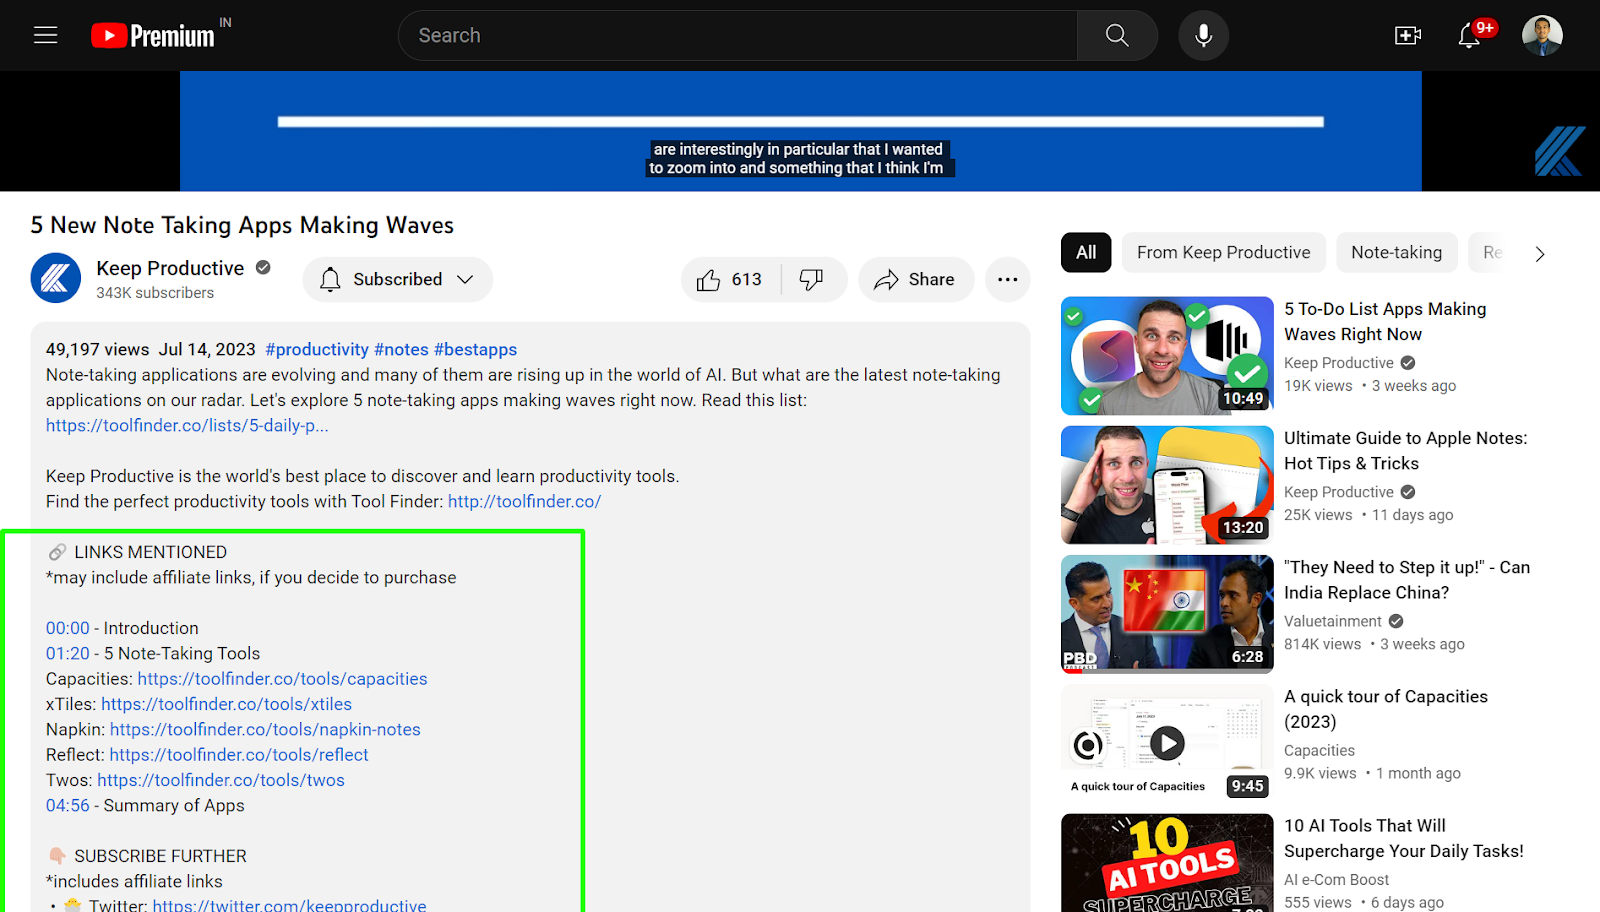Select the Note-taking filter chip
Viewport: 1600px width, 912px height.
point(1396,253)
